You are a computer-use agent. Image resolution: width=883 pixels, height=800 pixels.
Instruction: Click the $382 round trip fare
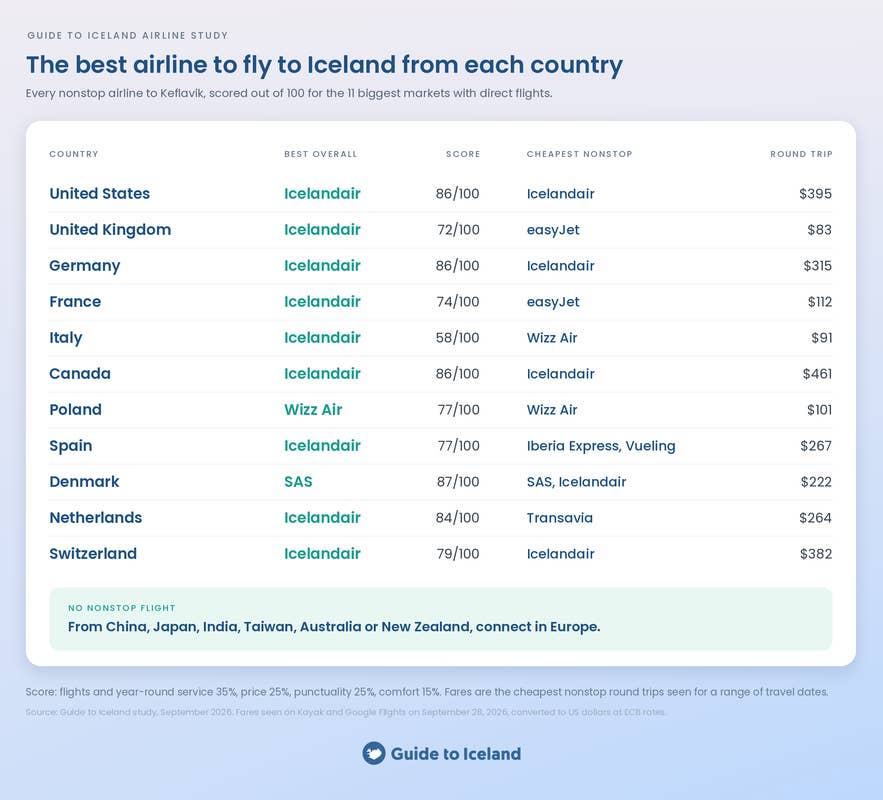pos(816,554)
